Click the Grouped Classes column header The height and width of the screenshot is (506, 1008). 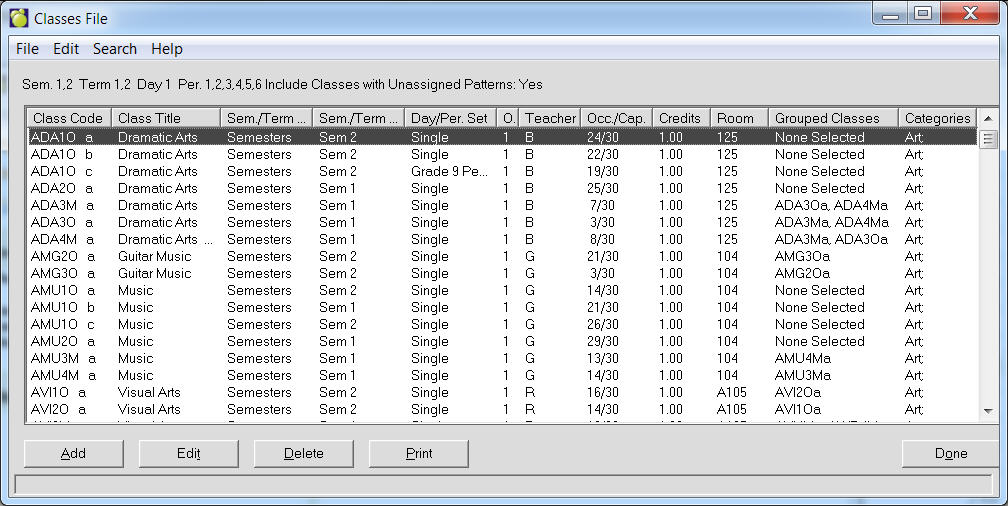point(832,118)
